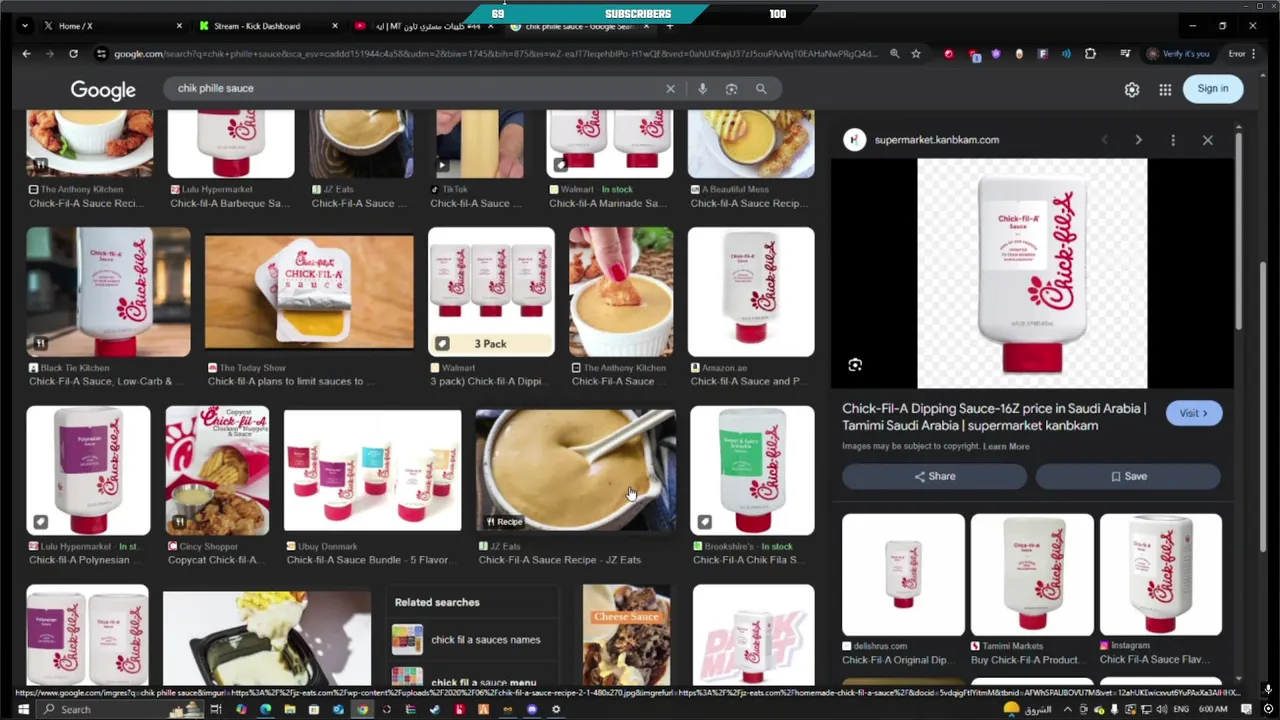This screenshot has width=1280, height=720.
Task: Close the Home / X tab
Action: (180, 26)
